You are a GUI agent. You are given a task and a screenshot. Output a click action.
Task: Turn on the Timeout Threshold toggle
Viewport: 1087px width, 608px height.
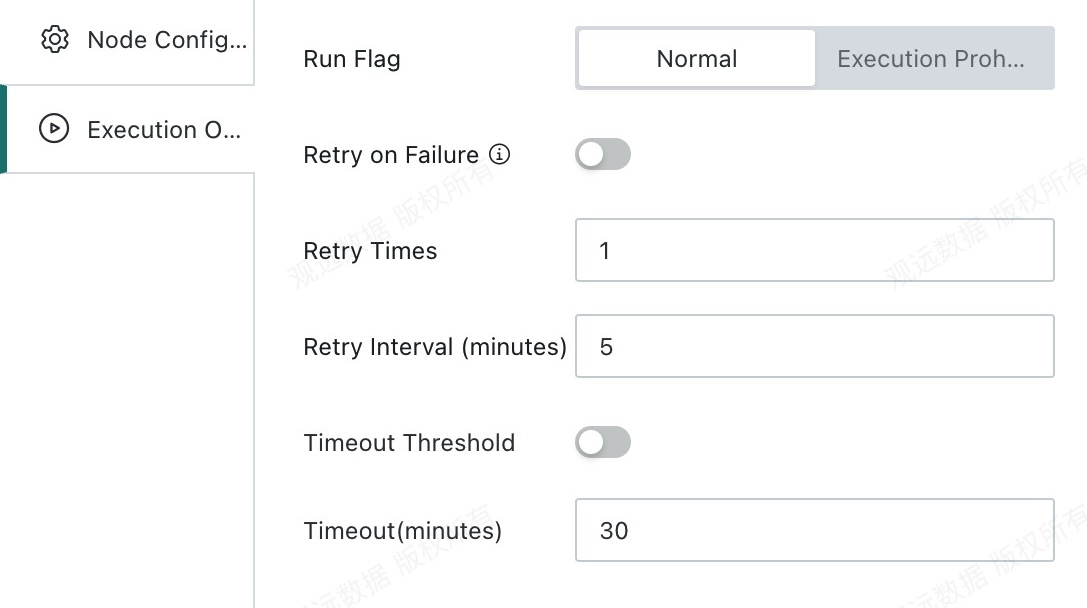[603, 442]
